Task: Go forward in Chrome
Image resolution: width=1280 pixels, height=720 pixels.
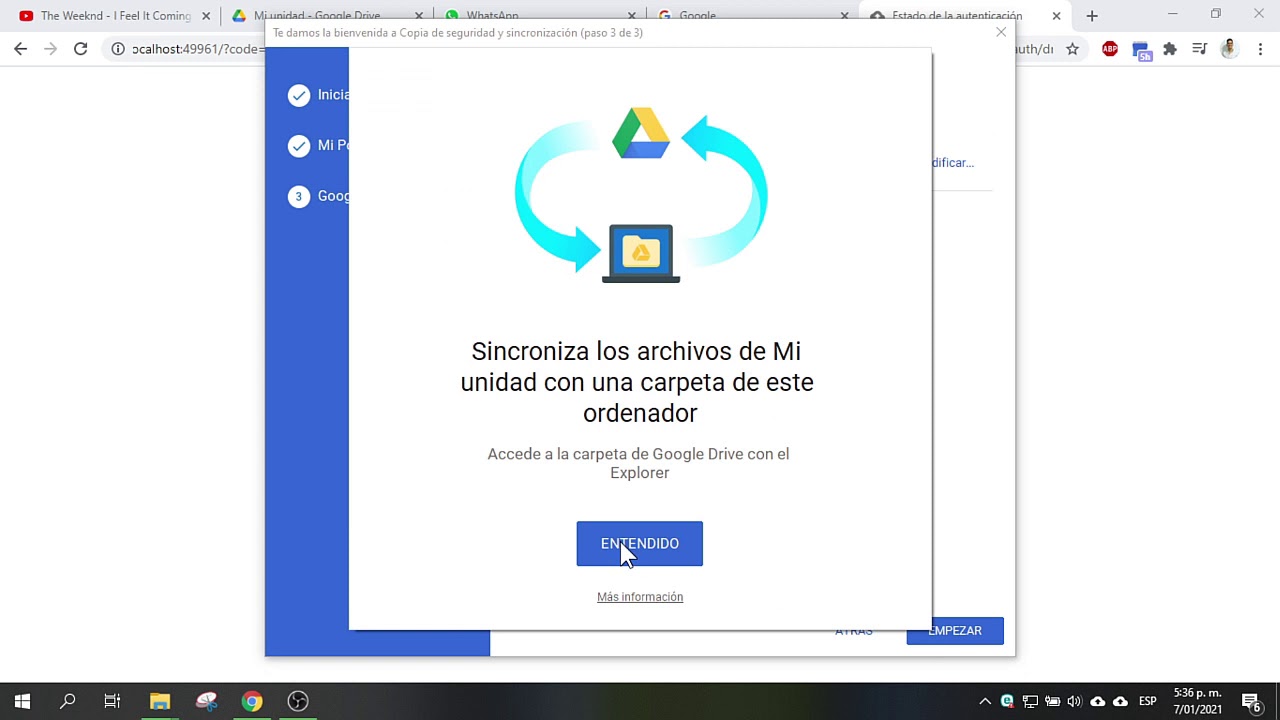Action: coord(51,49)
